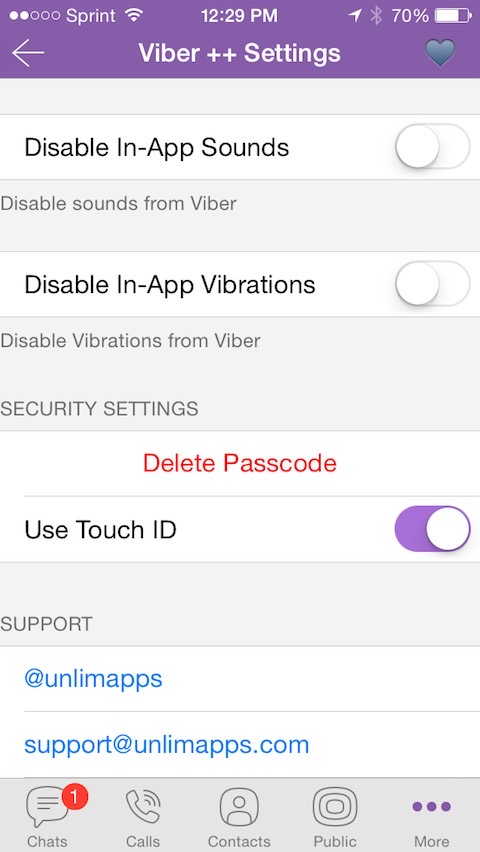The width and height of the screenshot is (480, 852).
Task: Turn off Use Touch ID switch
Action: click(x=432, y=529)
